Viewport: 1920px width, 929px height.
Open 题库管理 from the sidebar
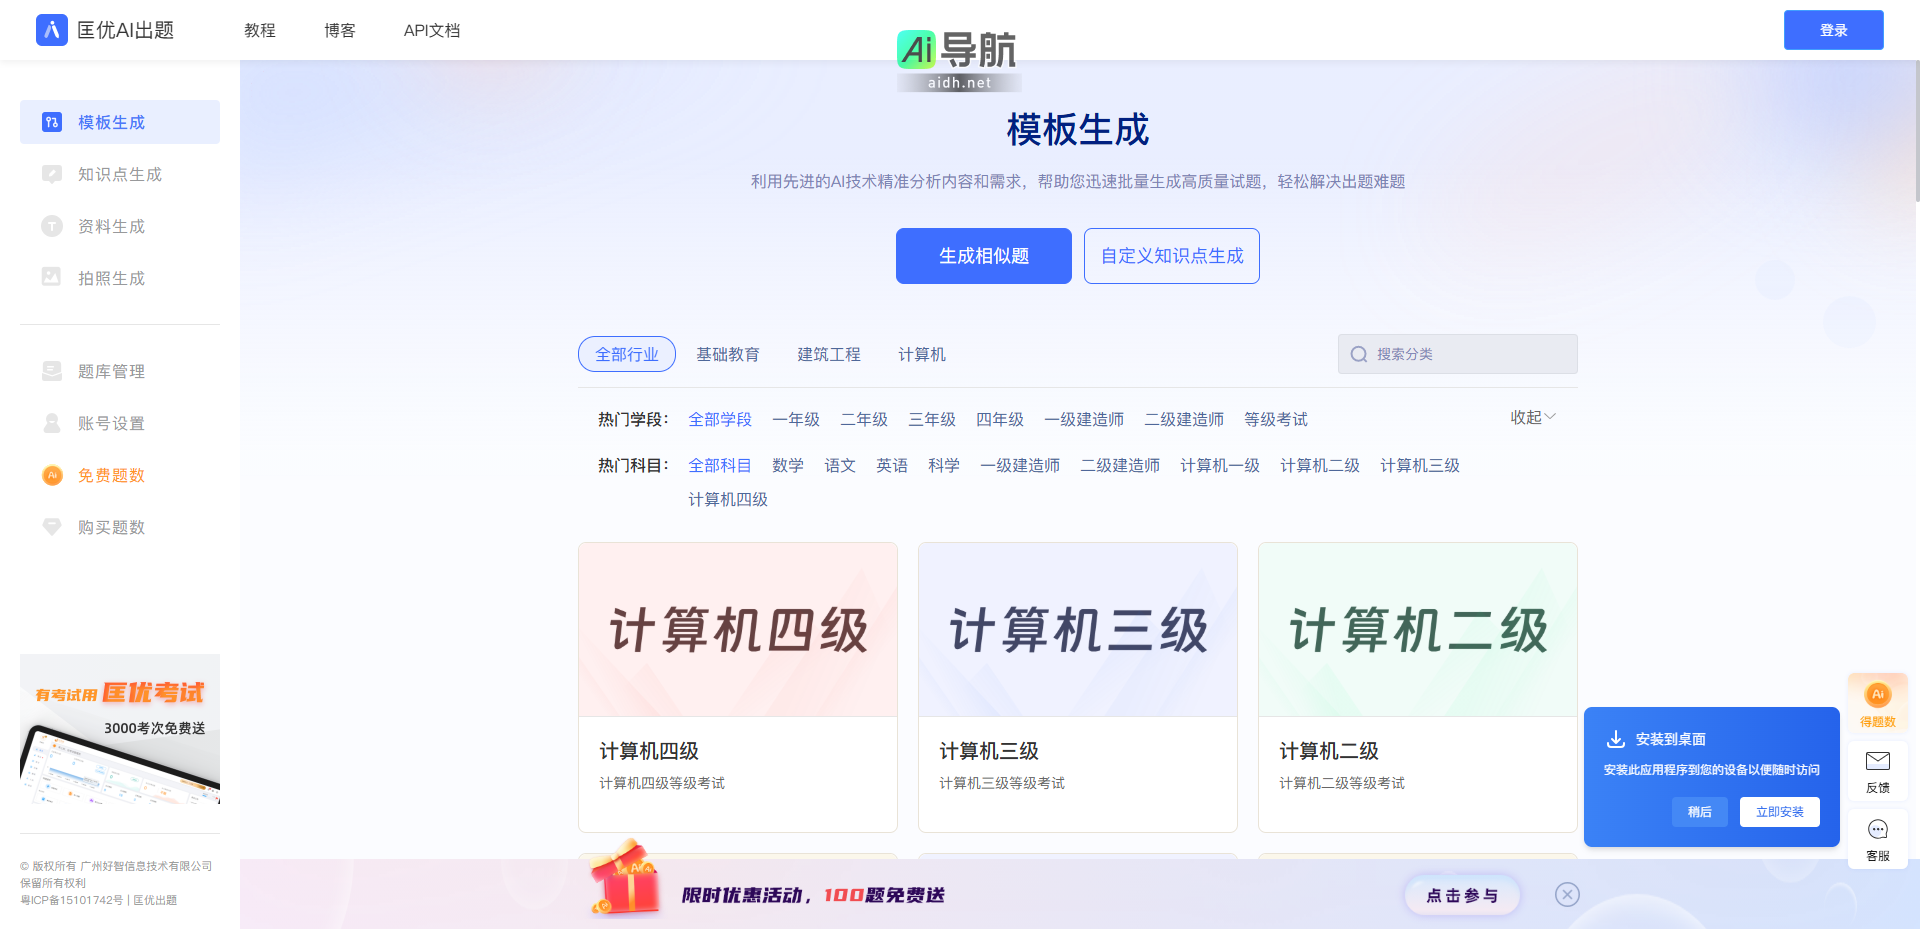point(111,371)
